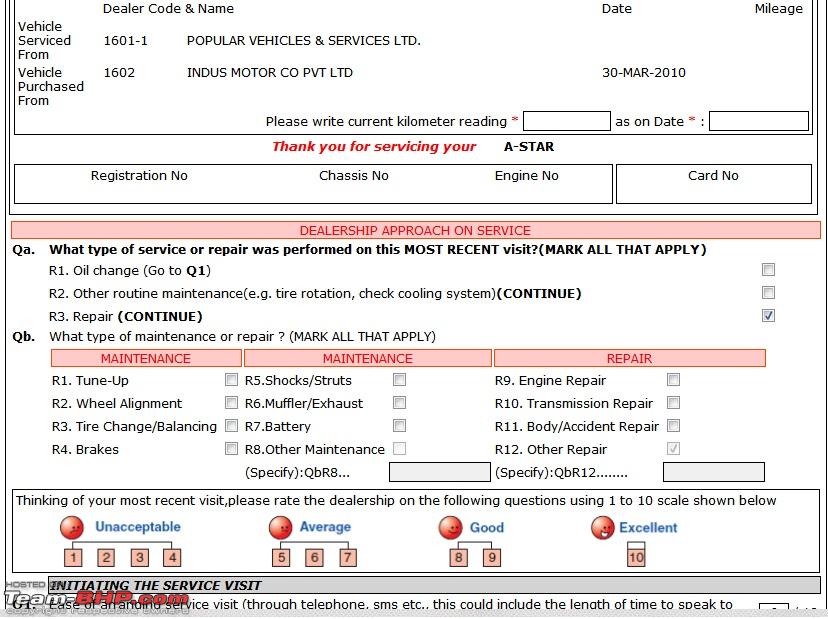Check the Other Maintenance checkbox
The width and height of the screenshot is (828, 619).
click(400, 449)
